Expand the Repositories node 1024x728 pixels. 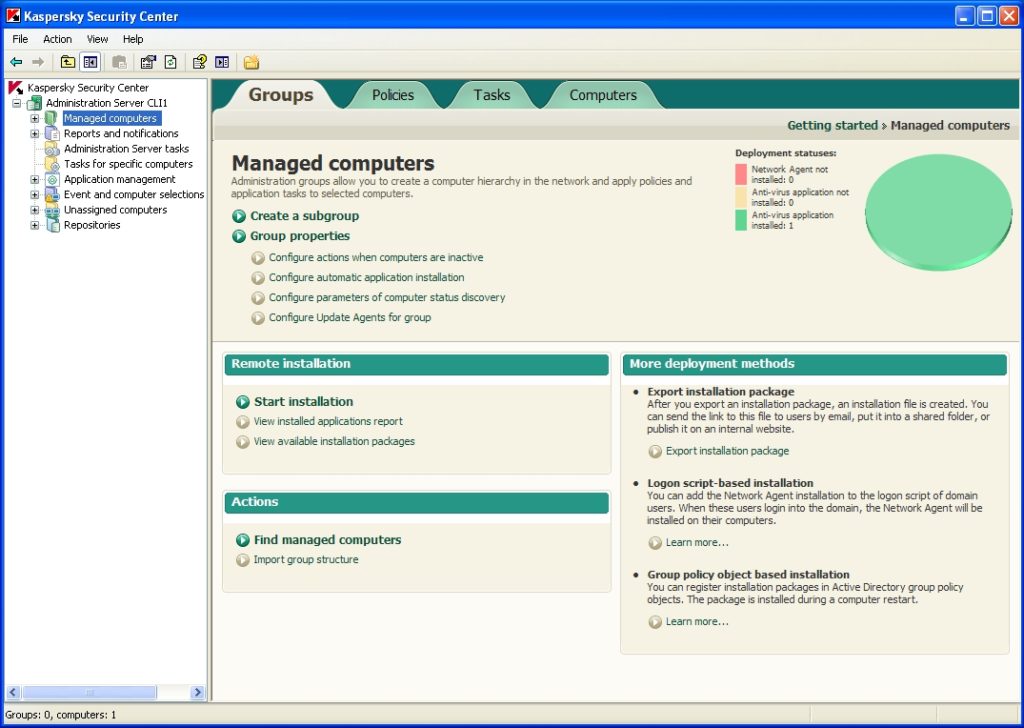pyautogui.click(x=35, y=225)
